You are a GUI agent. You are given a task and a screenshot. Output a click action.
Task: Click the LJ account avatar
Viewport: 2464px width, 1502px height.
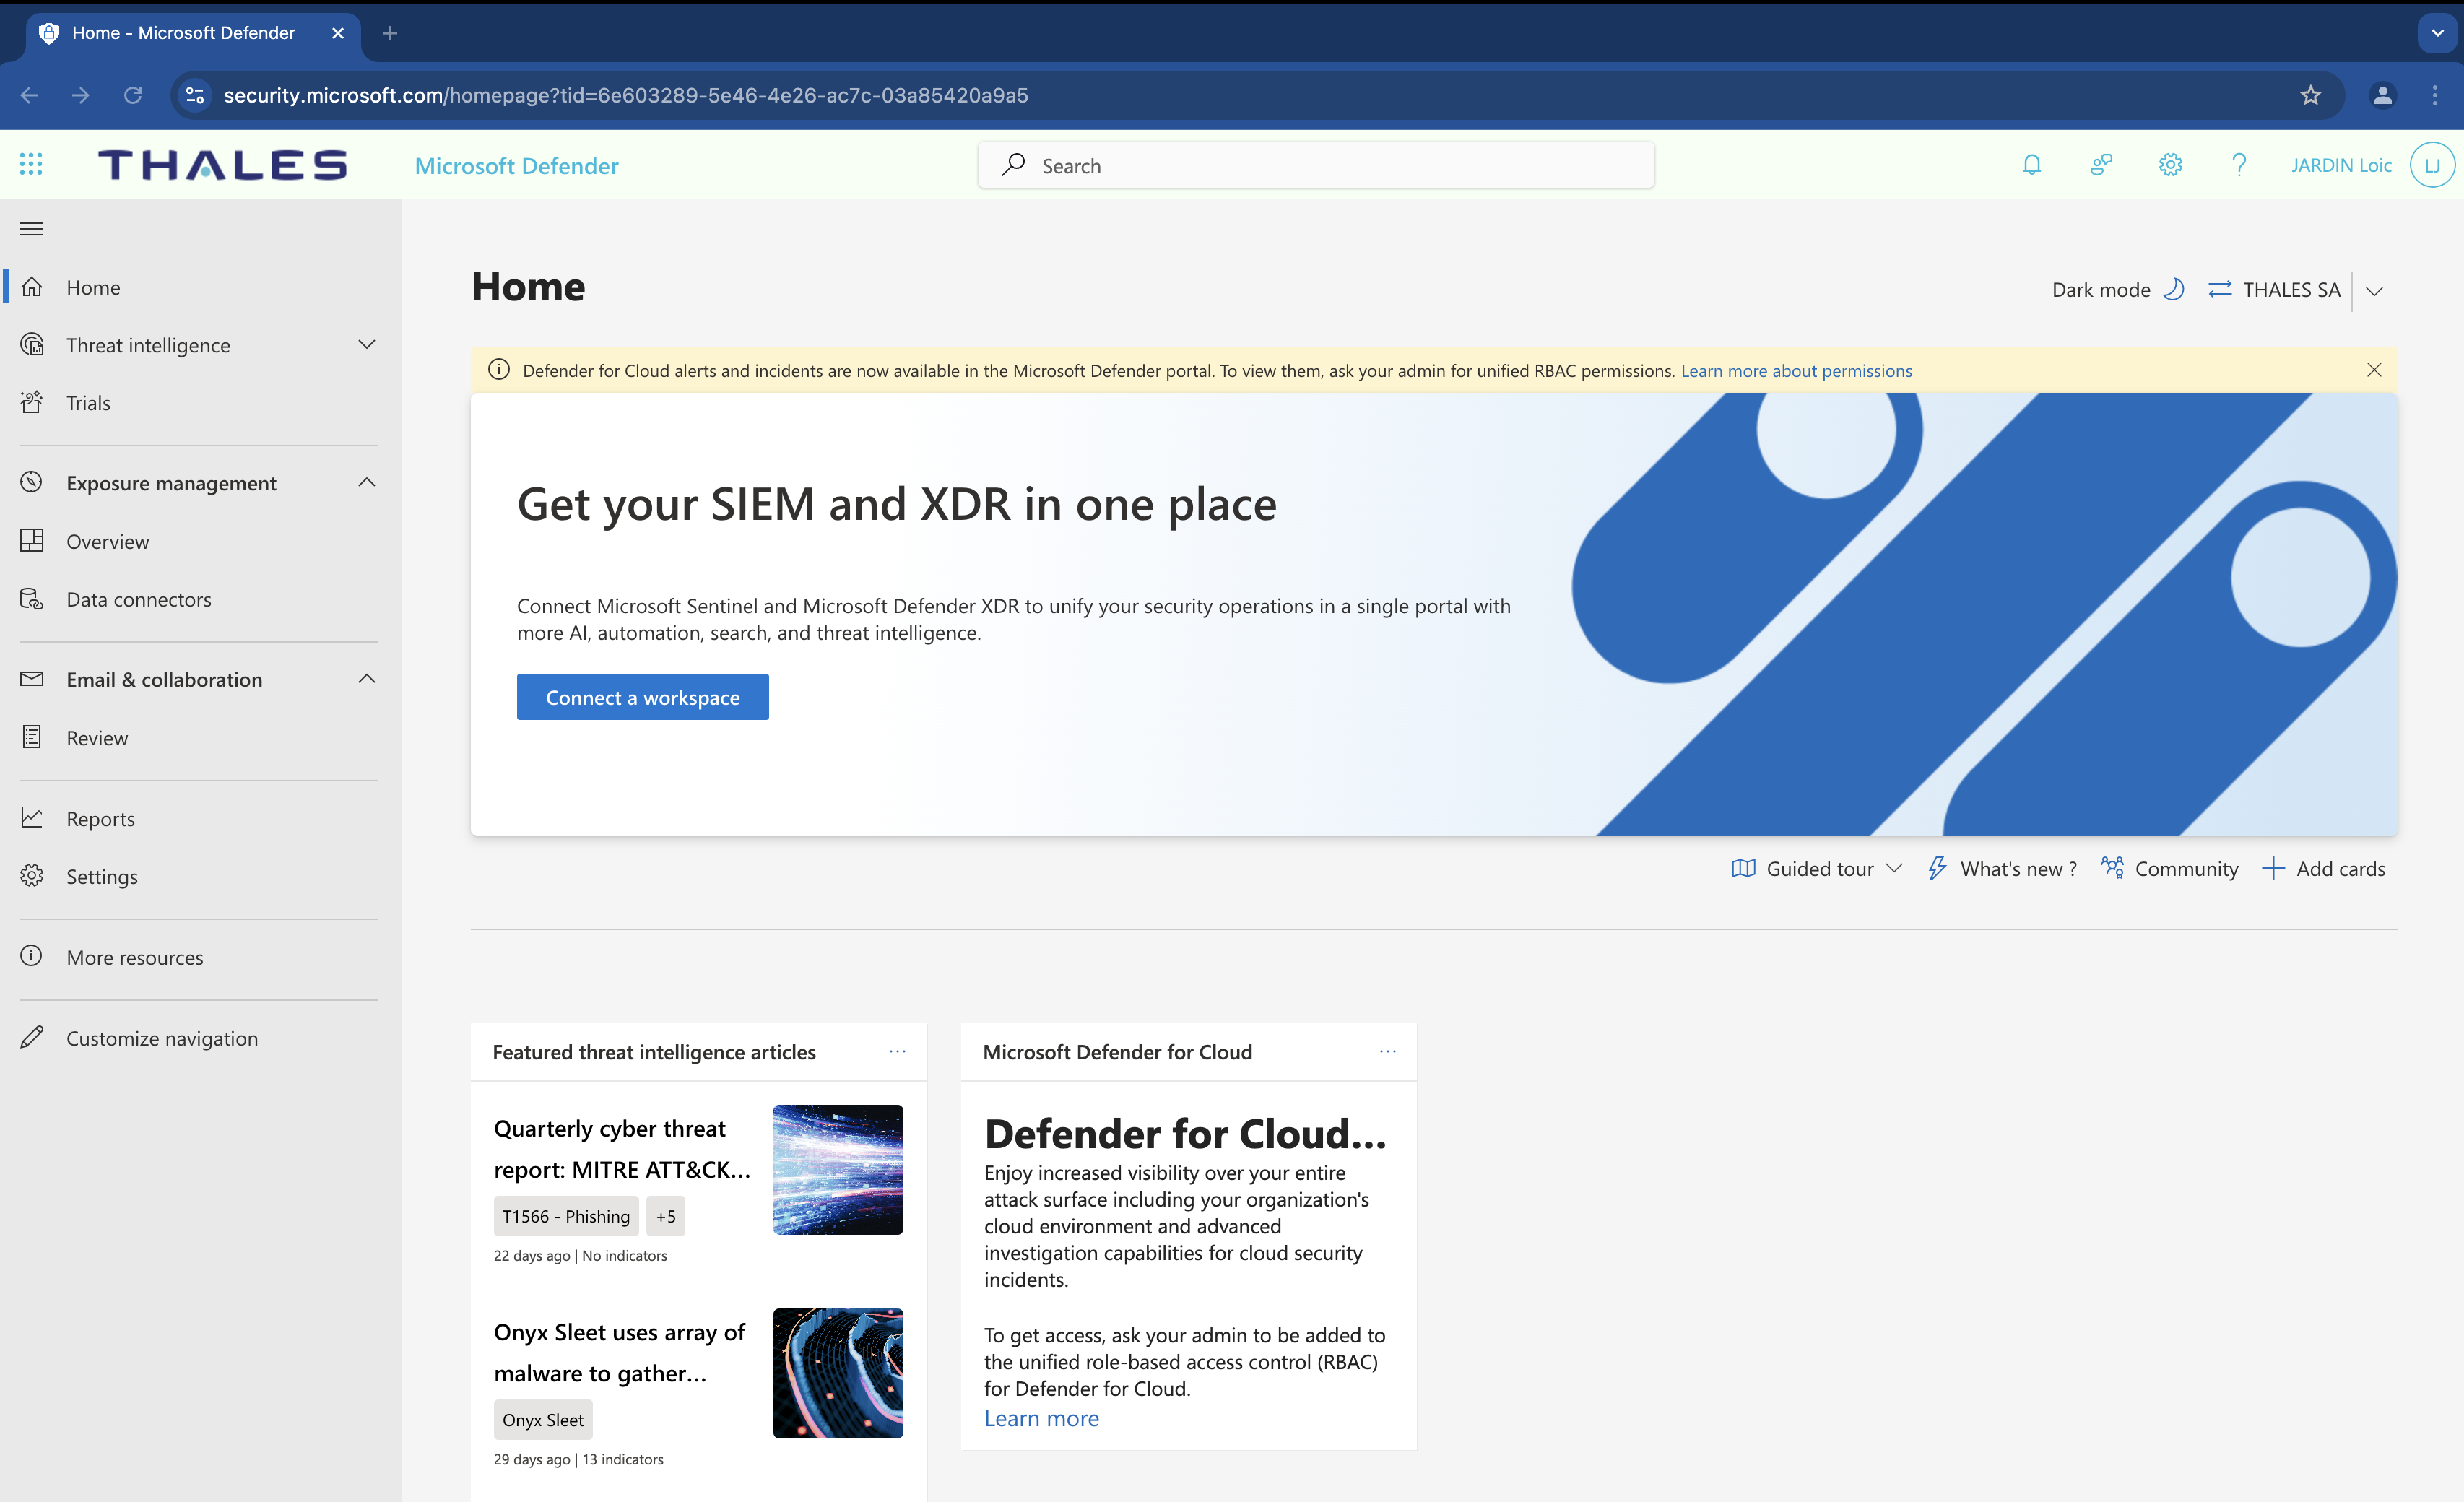pos(2432,165)
